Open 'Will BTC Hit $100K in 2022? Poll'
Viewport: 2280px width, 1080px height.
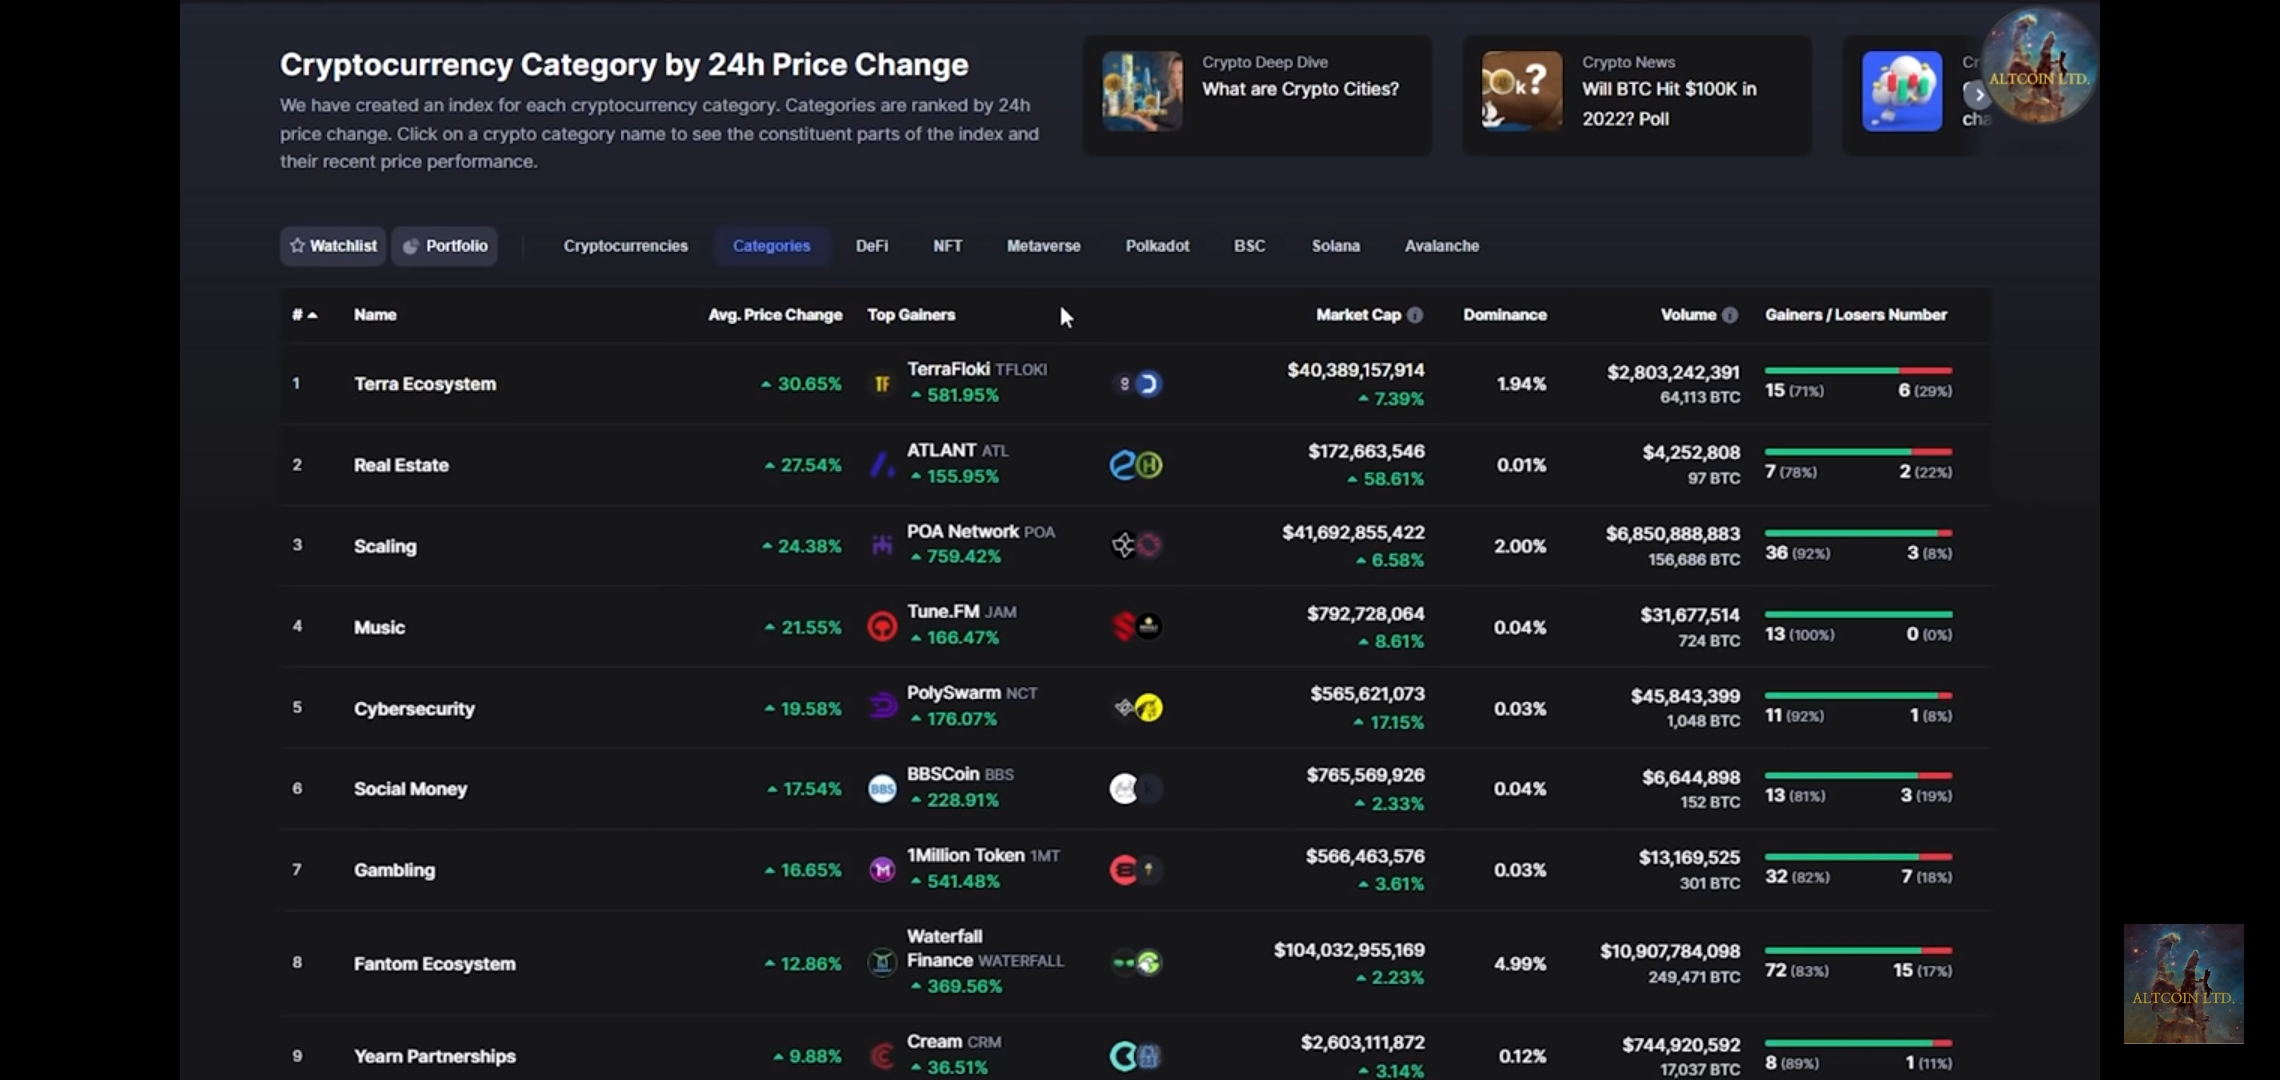(x=1669, y=104)
